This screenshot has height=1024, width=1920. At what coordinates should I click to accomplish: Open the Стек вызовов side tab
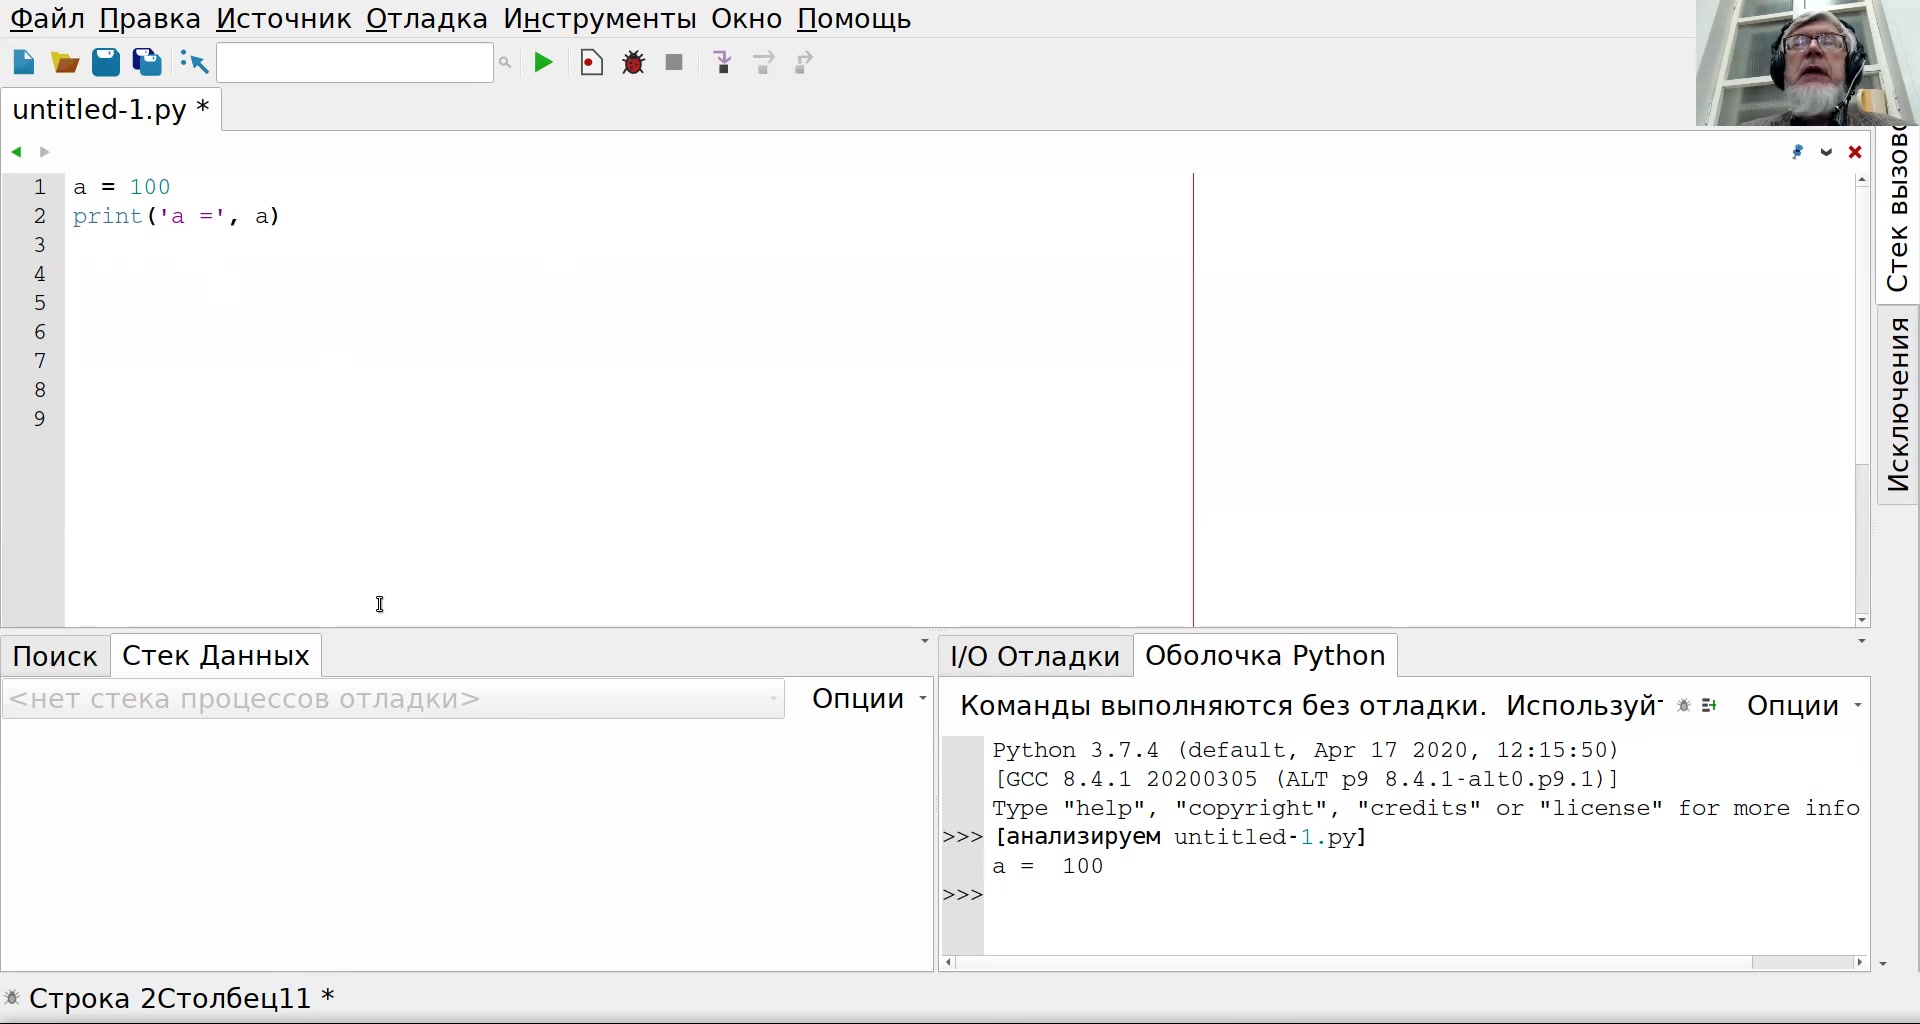(1898, 212)
